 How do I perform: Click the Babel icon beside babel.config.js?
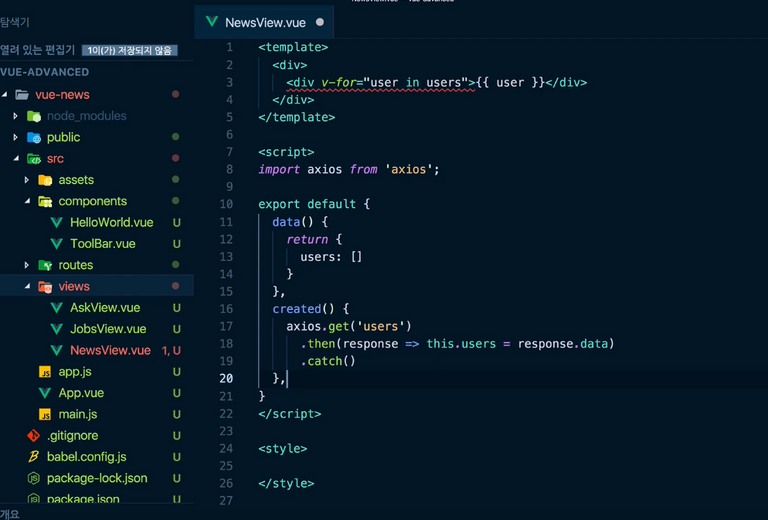(33, 457)
